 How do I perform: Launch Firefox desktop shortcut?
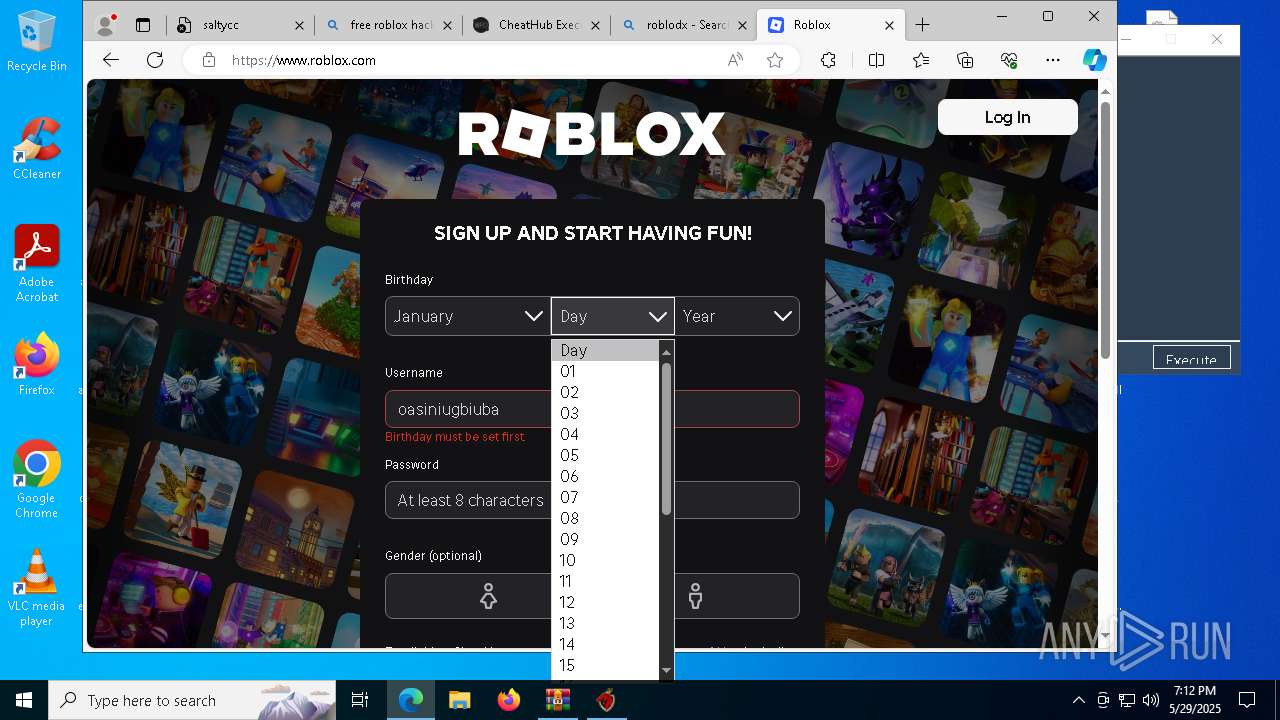pyautogui.click(x=37, y=364)
